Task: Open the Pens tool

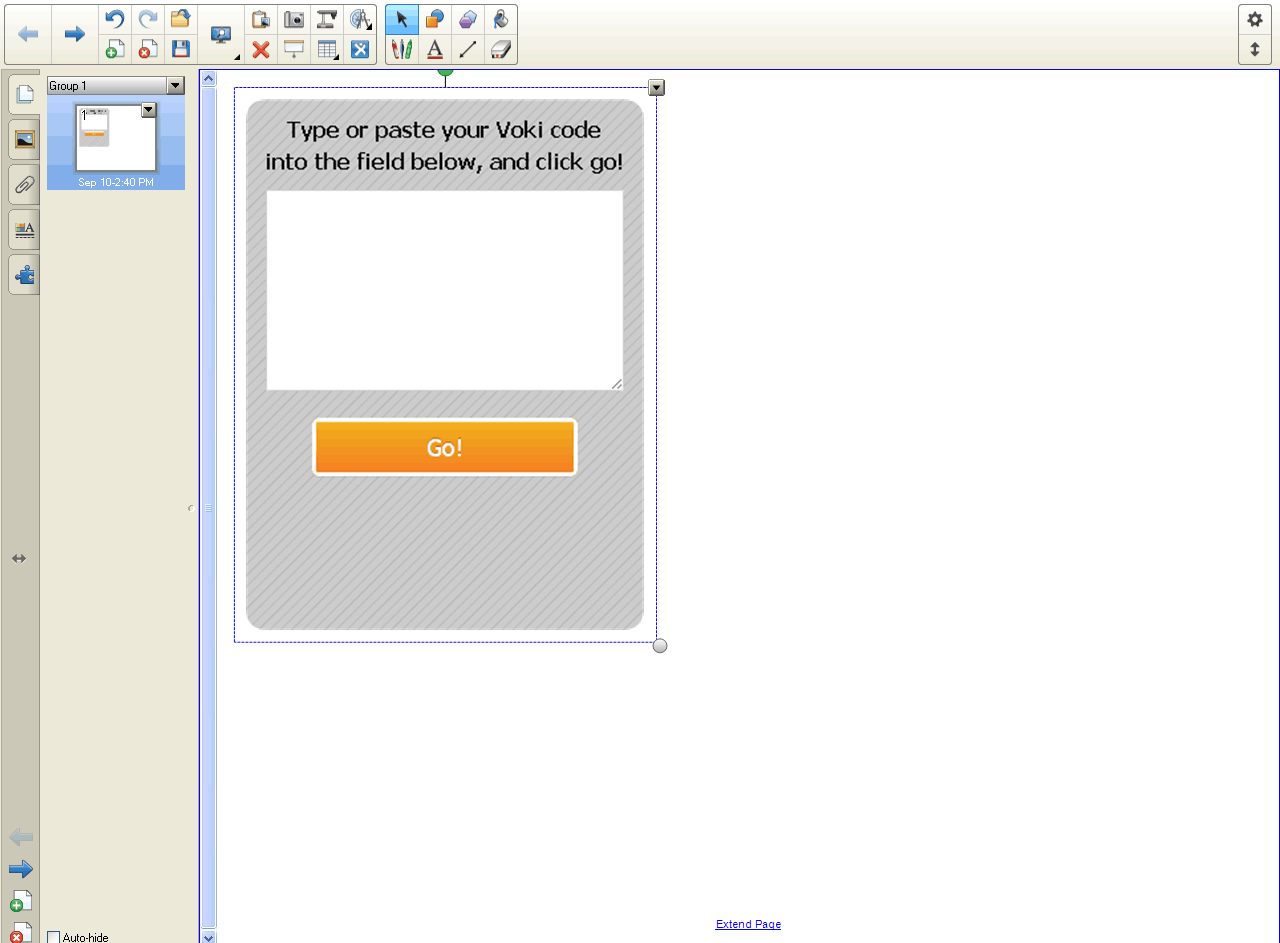Action: tap(401, 48)
